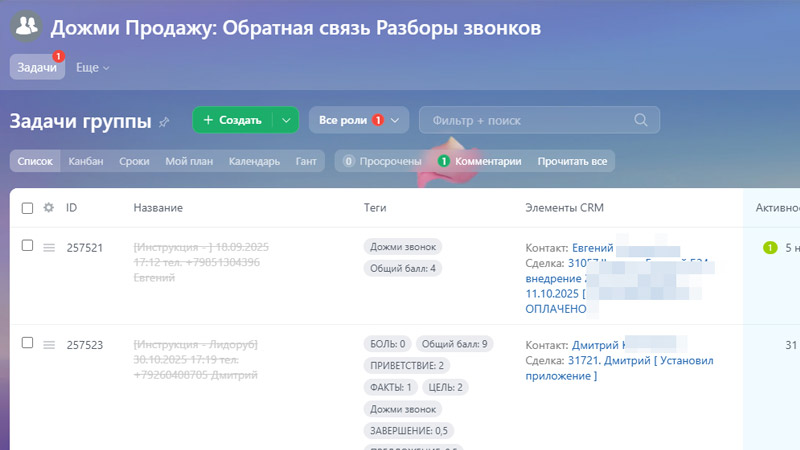
Task: Open the group avatar icon
Action: coord(27,26)
